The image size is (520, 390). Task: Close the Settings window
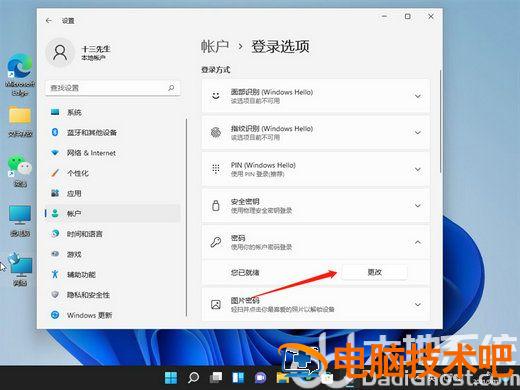(x=431, y=16)
